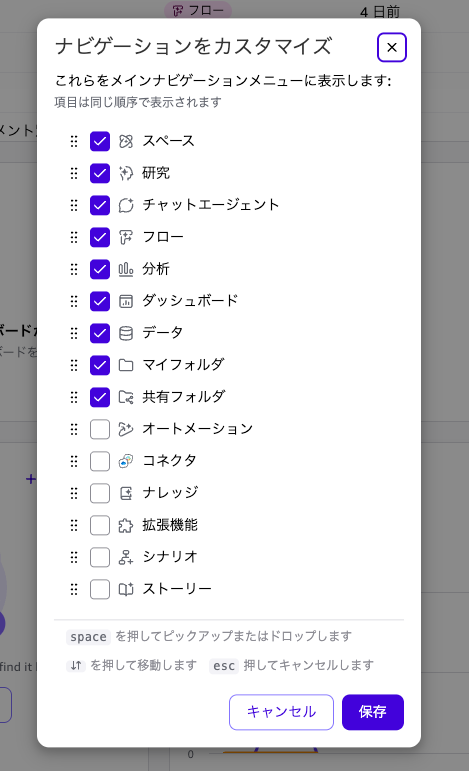Close the navigation customize dialog

point(392,47)
